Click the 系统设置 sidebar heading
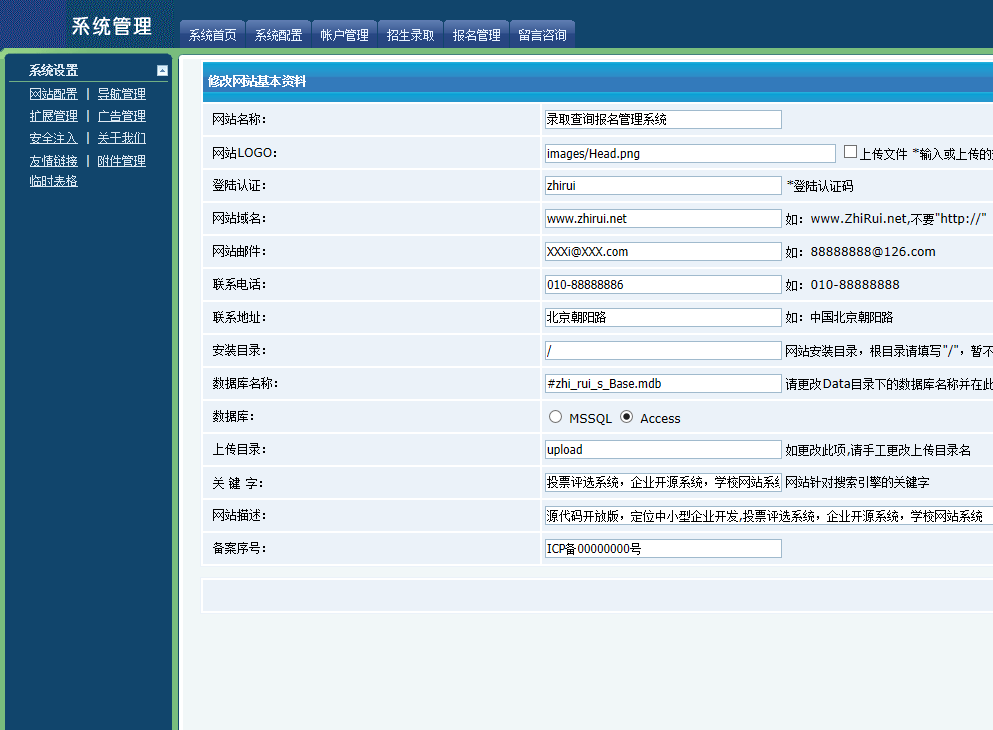This screenshot has width=993, height=730. point(54,70)
